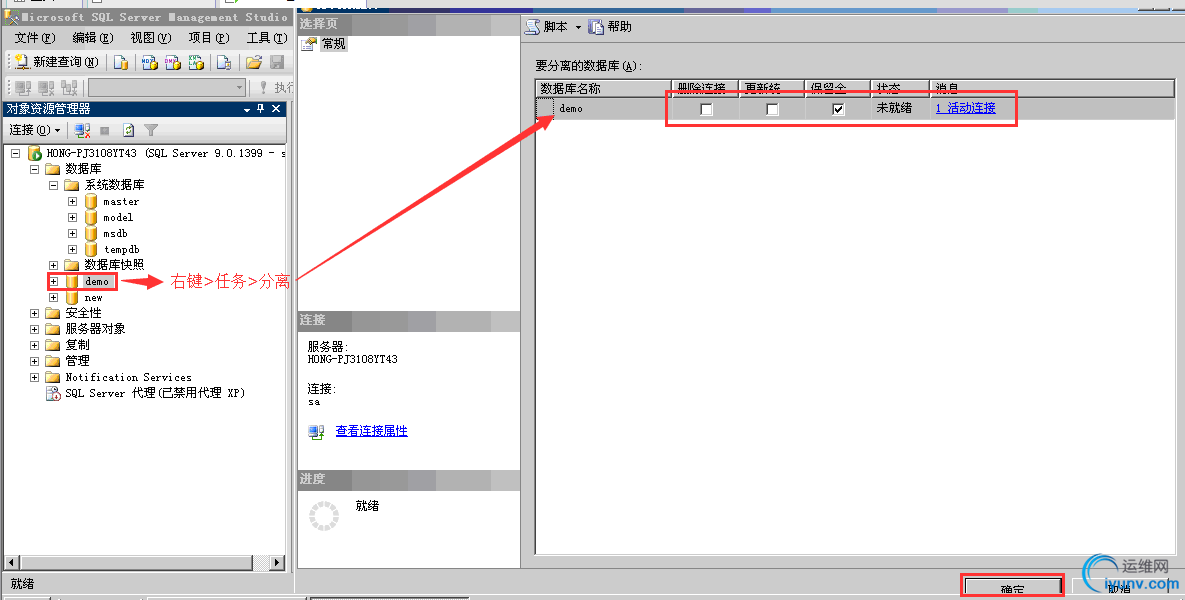Select the demo row header cell in grid

[x=545, y=109]
